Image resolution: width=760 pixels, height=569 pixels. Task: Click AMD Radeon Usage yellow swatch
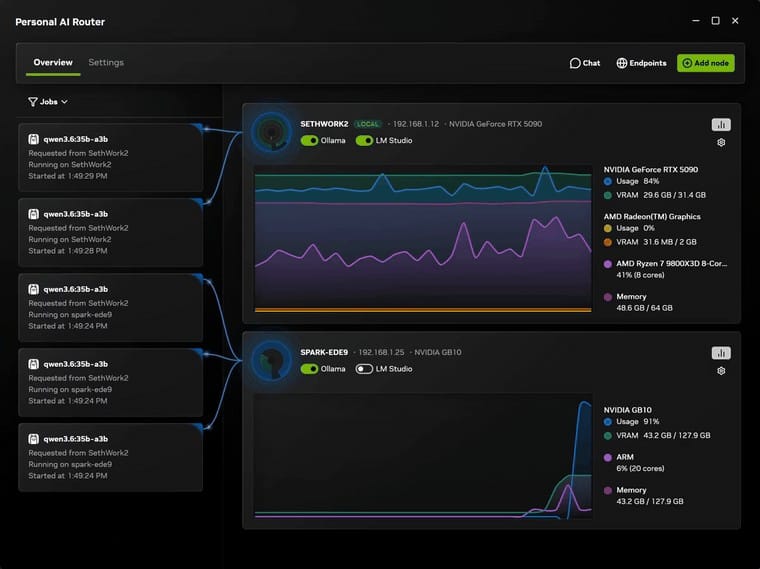coord(608,228)
